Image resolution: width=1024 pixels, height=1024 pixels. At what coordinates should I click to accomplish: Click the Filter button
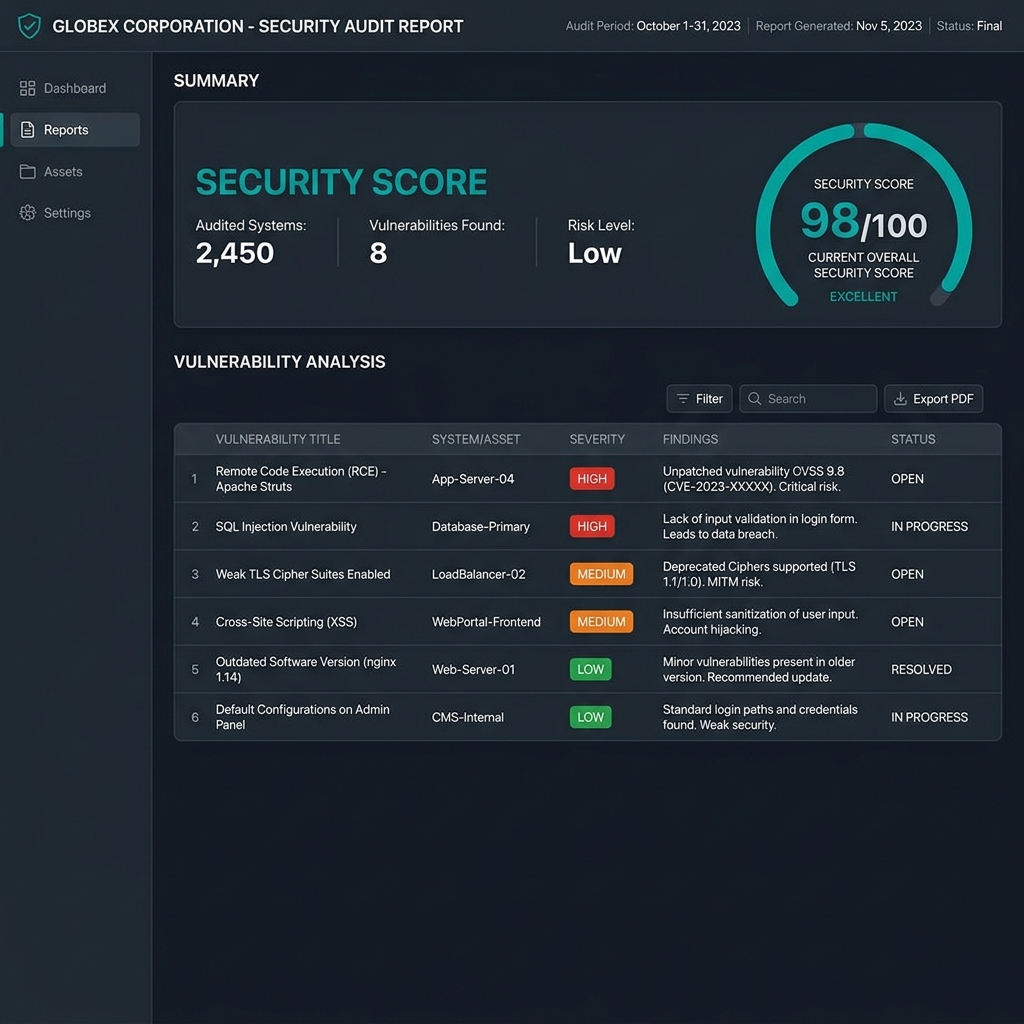pos(699,399)
